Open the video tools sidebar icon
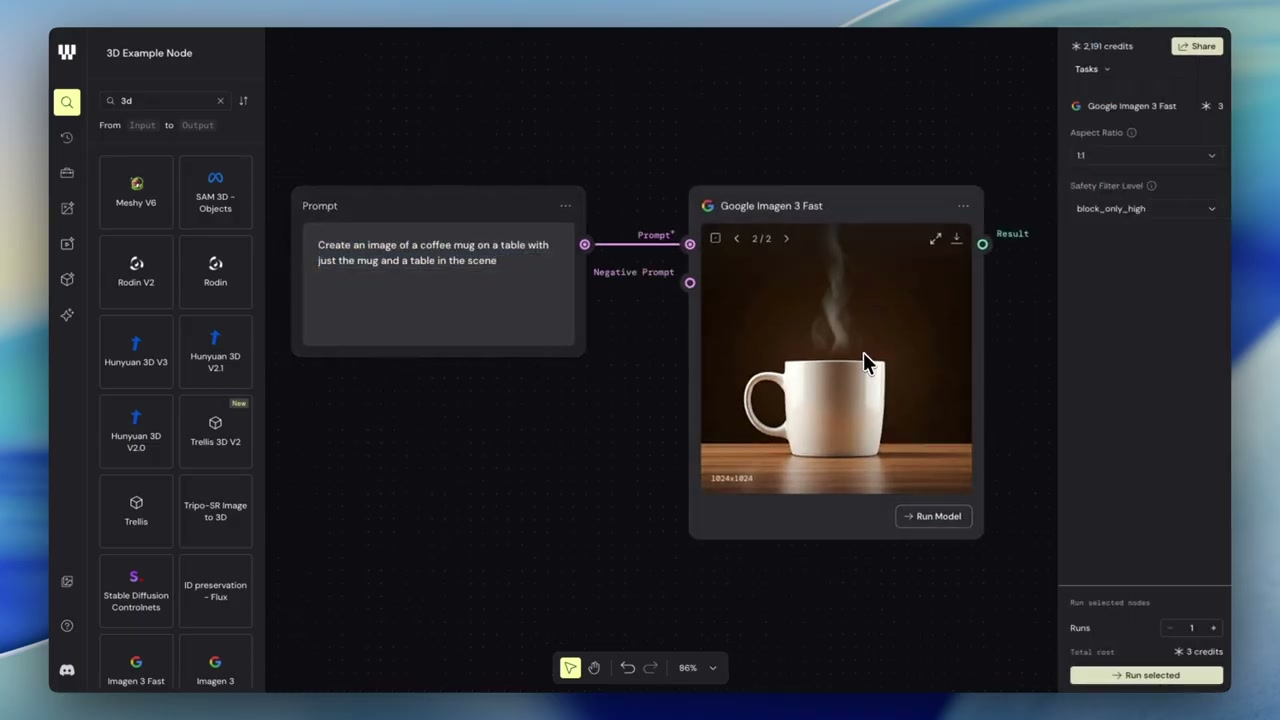The width and height of the screenshot is (1280, 720). coord(67,244)
